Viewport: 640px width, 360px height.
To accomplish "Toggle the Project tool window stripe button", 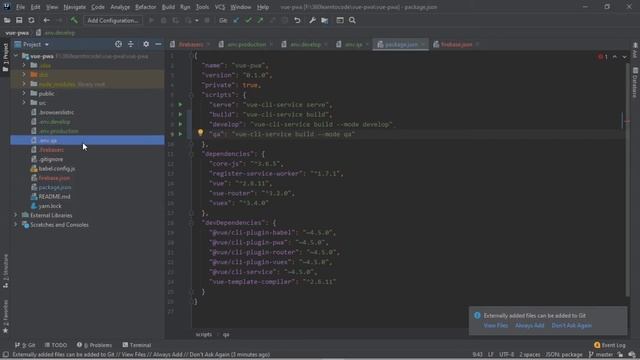I will click(x=5, y=58).
